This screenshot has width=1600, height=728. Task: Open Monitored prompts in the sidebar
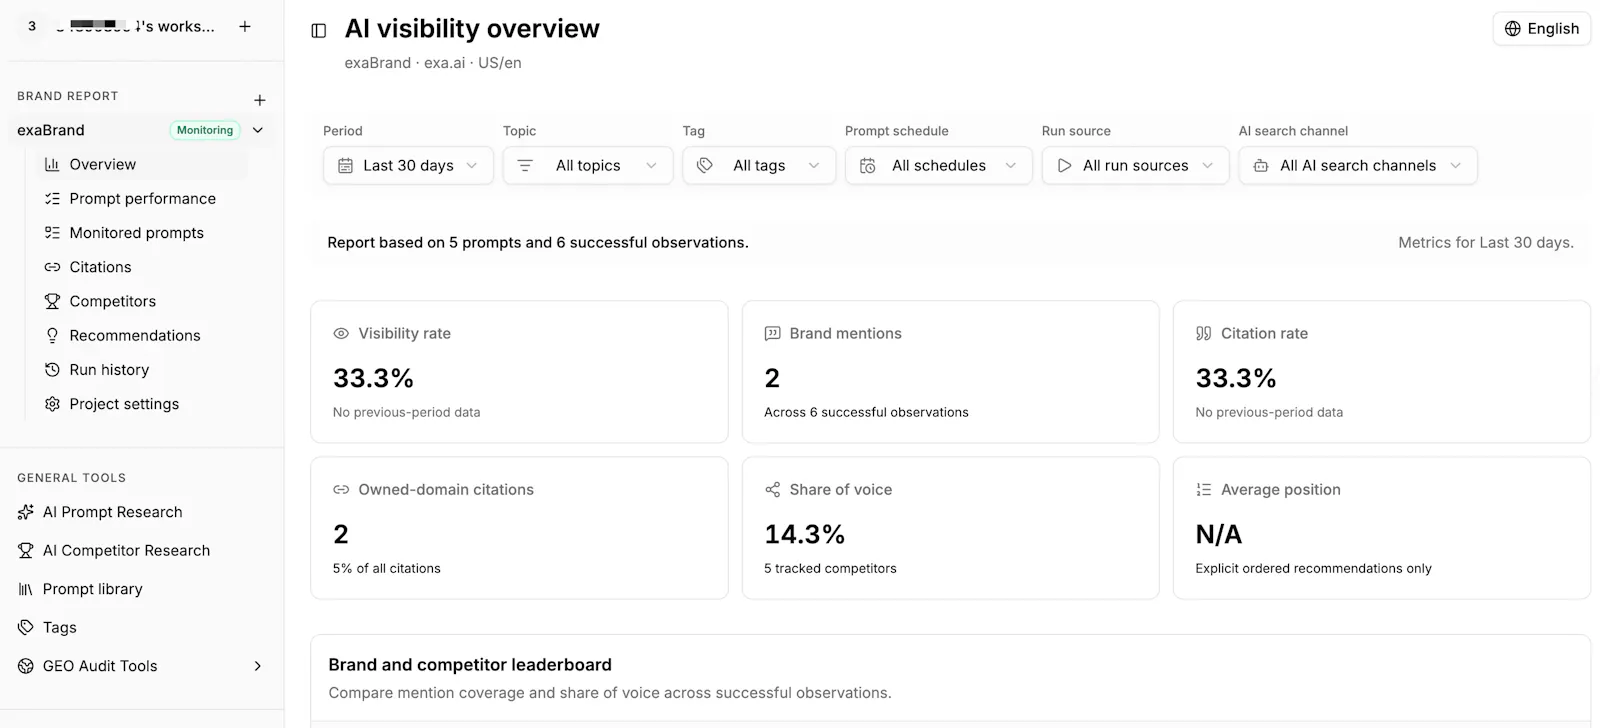pyautogui.click(x=142, y=233)
